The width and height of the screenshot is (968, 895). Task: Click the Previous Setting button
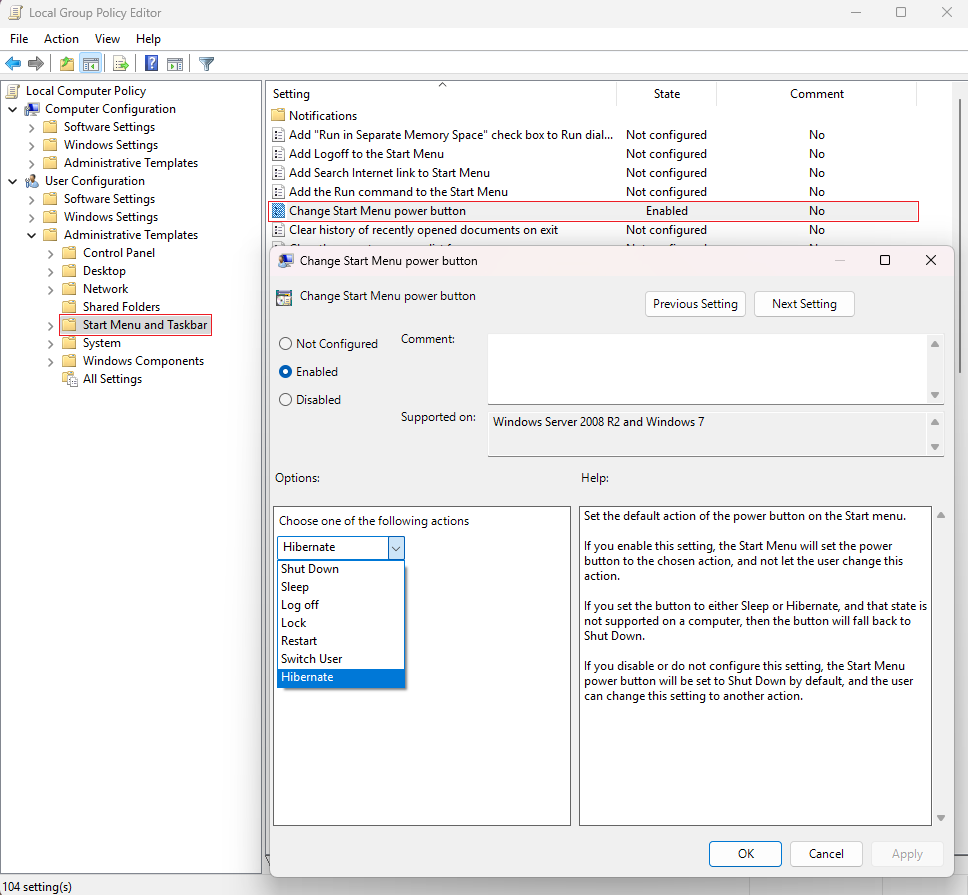click(695, 304)
